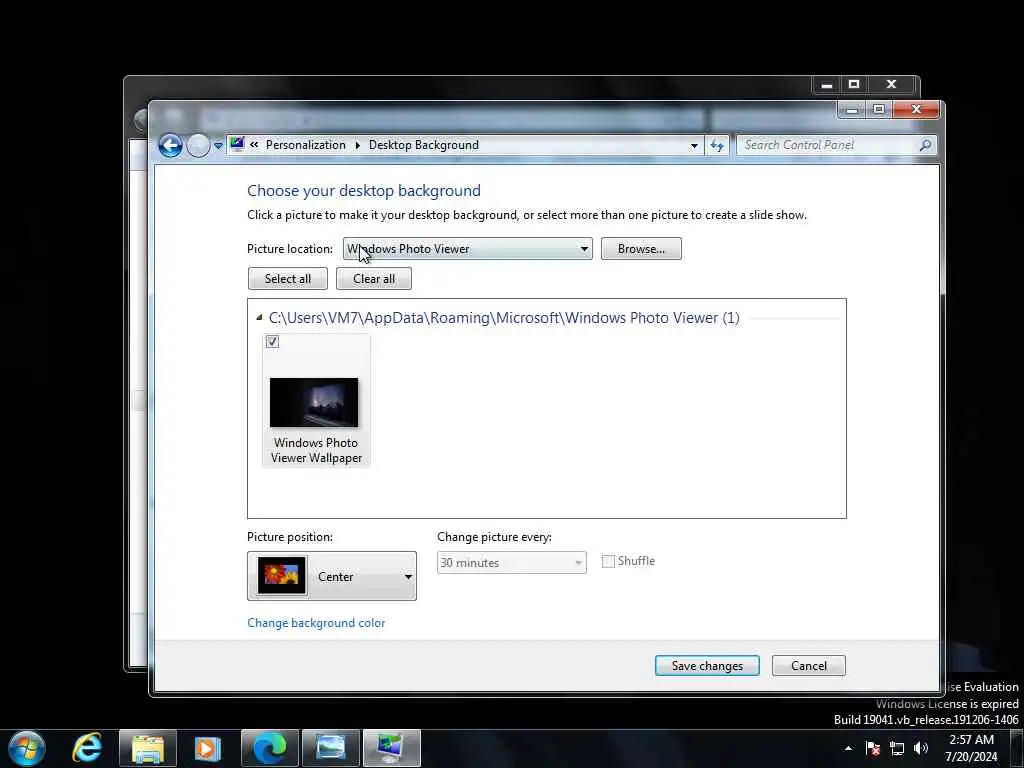Screen dimensions: 1024x768
Task: Open the volume speaker tray icon
Action: [921, 748]
